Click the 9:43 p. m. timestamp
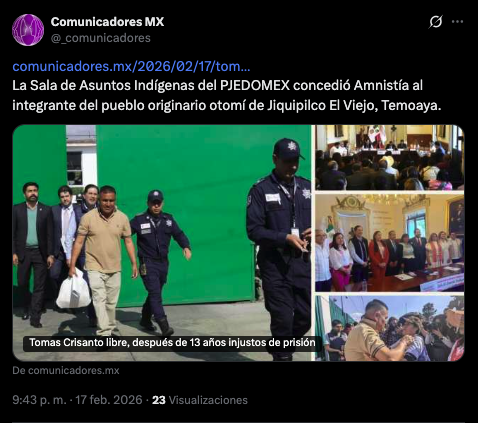 [x=39, y=400]
